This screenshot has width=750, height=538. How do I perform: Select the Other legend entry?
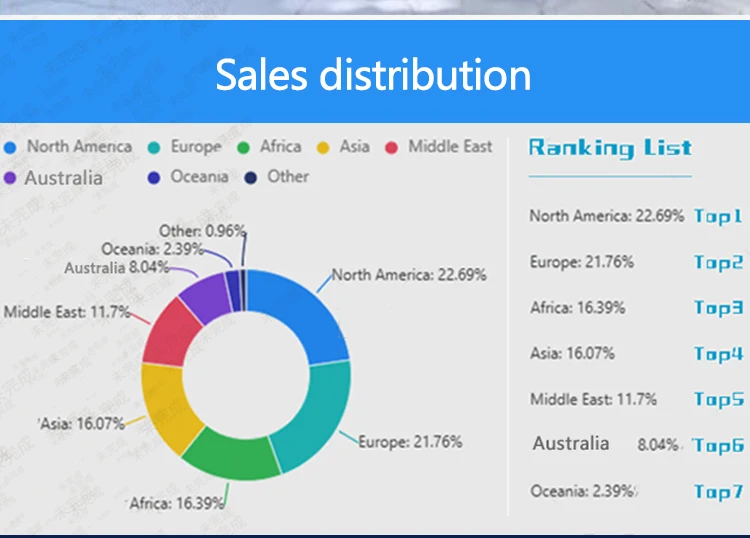[276, 177]
